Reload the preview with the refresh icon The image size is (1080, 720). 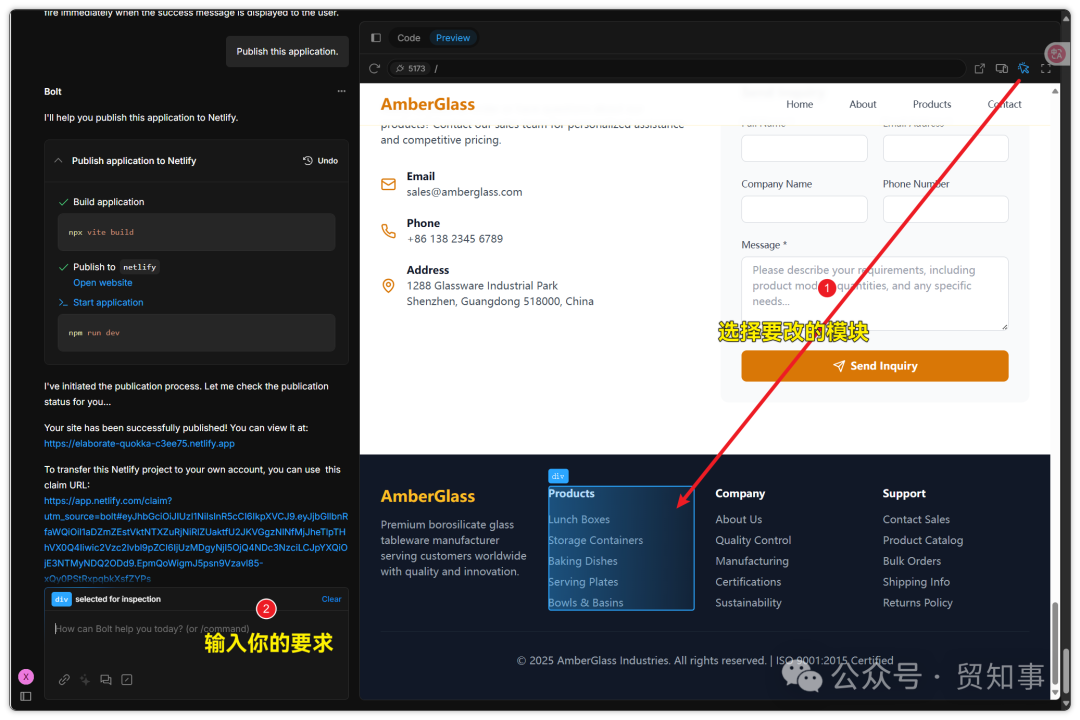[374, 68]
